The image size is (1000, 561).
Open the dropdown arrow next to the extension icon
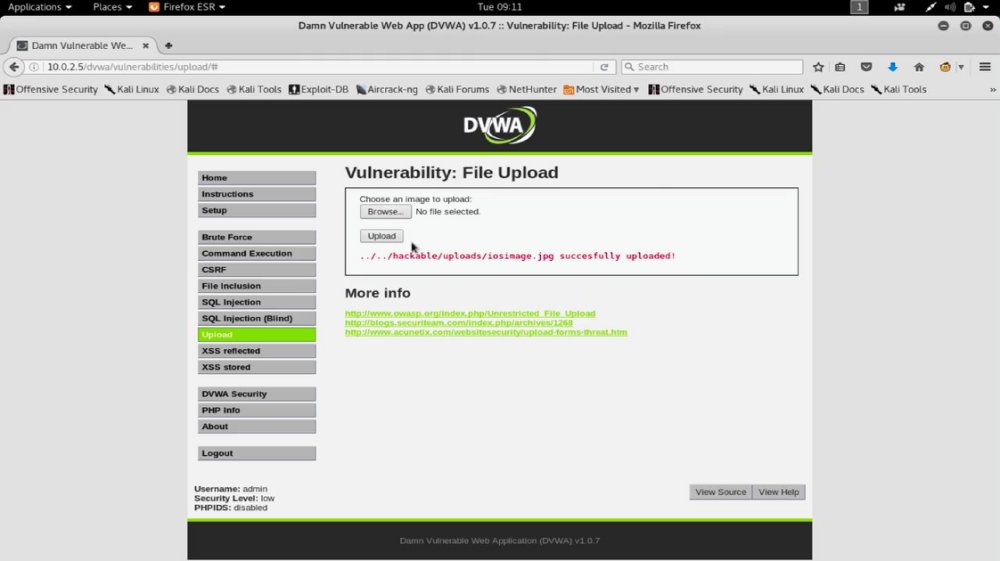(x=961, y=67)
